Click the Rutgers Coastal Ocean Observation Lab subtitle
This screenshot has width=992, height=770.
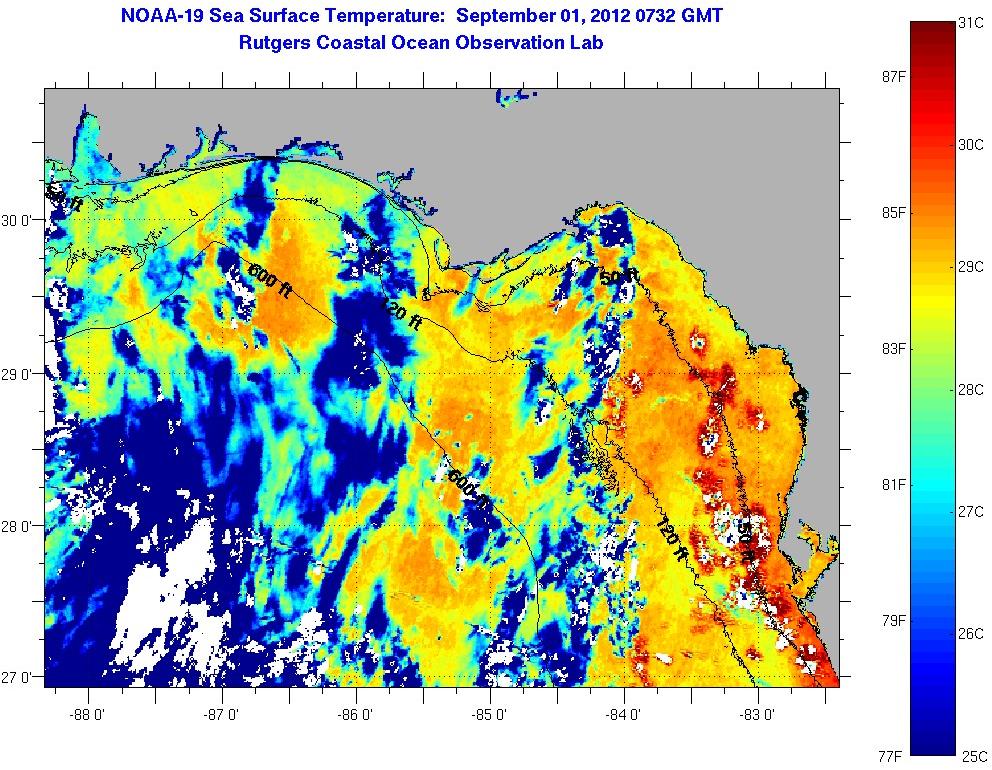[421, 42]
